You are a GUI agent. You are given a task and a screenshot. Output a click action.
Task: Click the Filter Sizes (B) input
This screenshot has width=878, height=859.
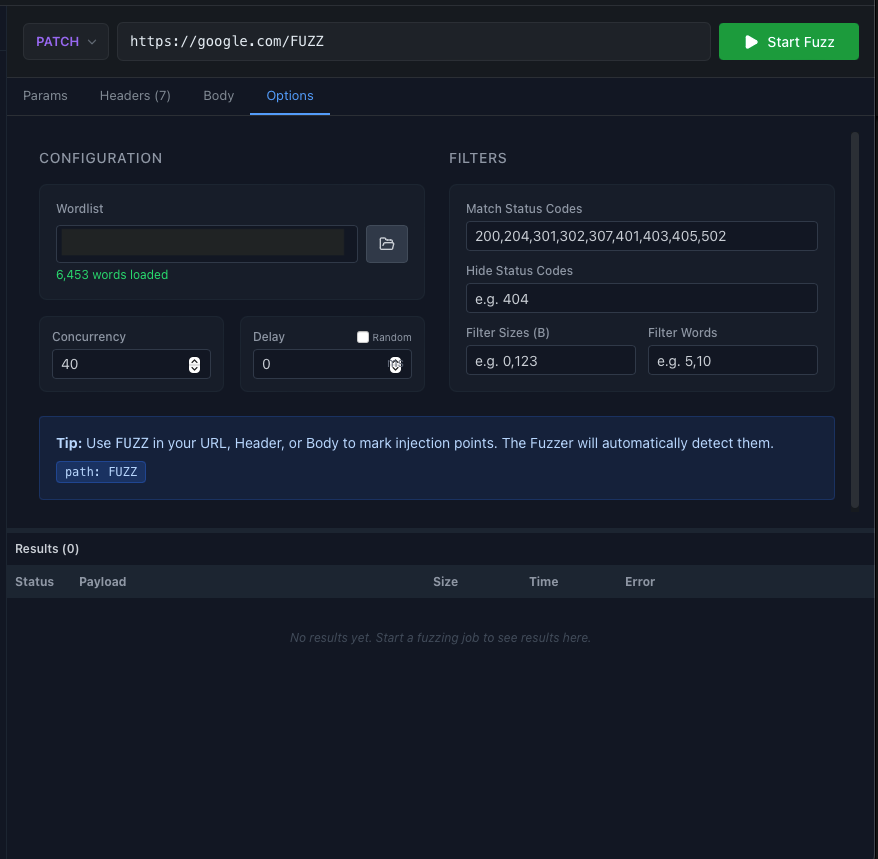550,360
